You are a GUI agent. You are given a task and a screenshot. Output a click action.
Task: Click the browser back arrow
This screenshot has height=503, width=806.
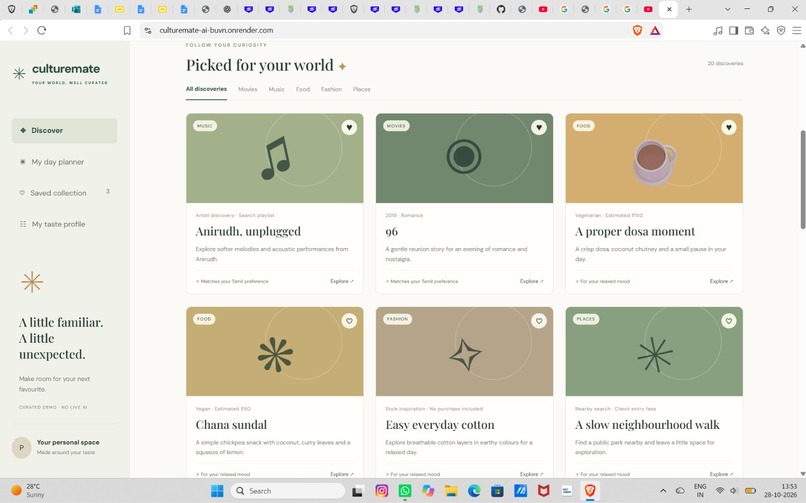click(x=10, y=30)
